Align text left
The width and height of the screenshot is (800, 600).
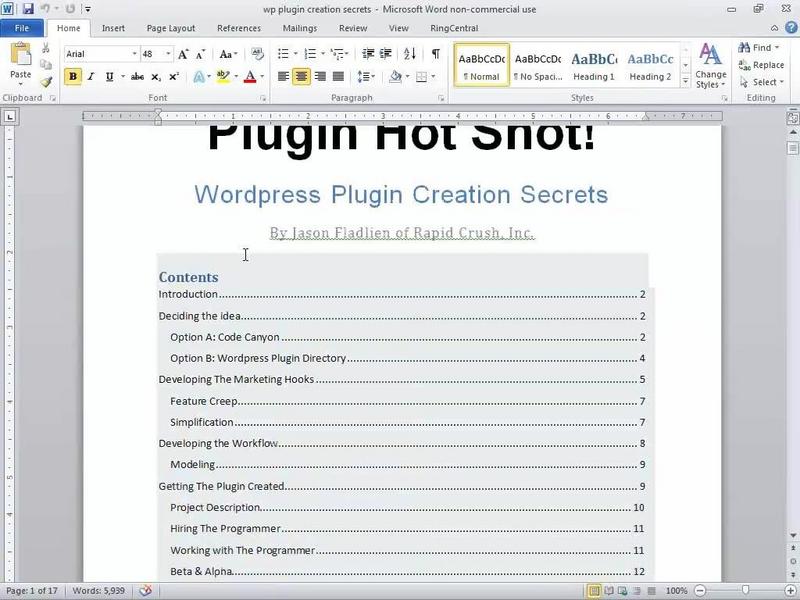click(x=283, y=77)
